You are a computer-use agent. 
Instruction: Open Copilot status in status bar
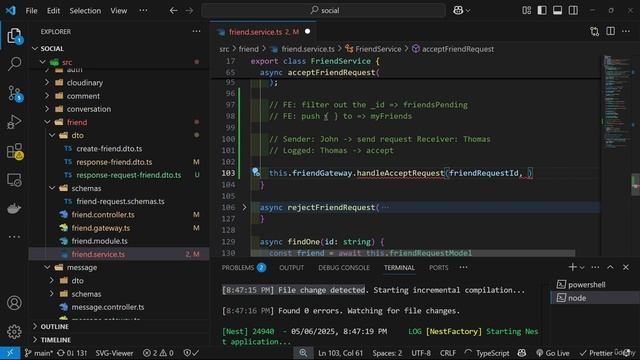[522, 353]
